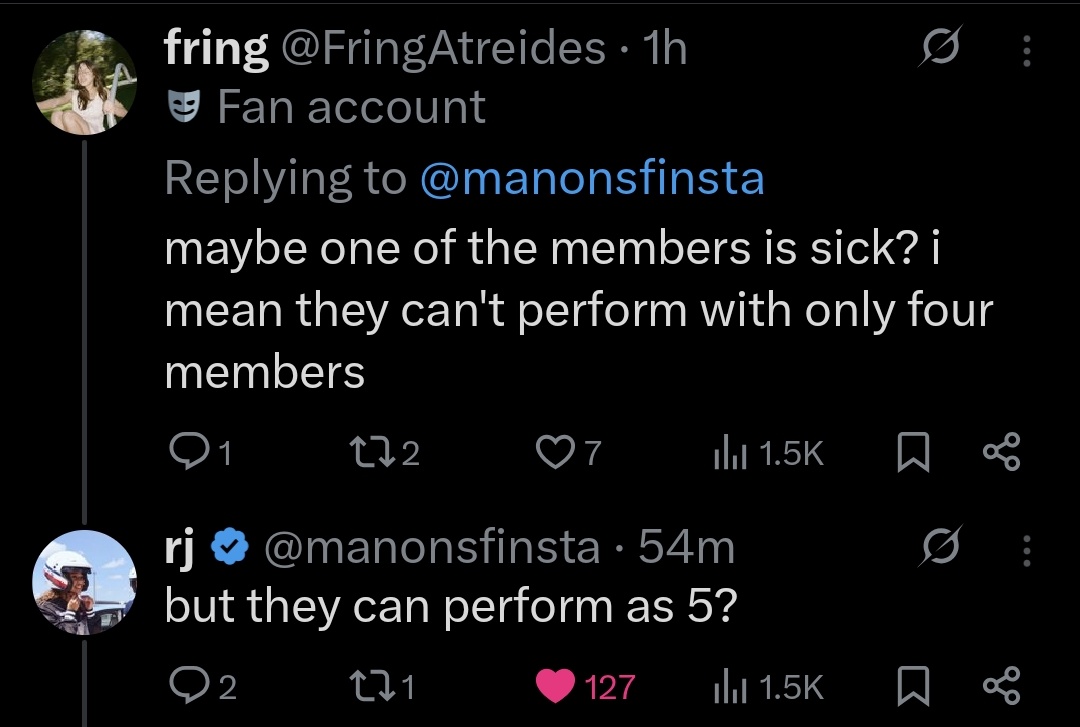Open more options menu on rj's tweet
Viewport: 1080px width, 727px height.
[x=1025, y=548]
